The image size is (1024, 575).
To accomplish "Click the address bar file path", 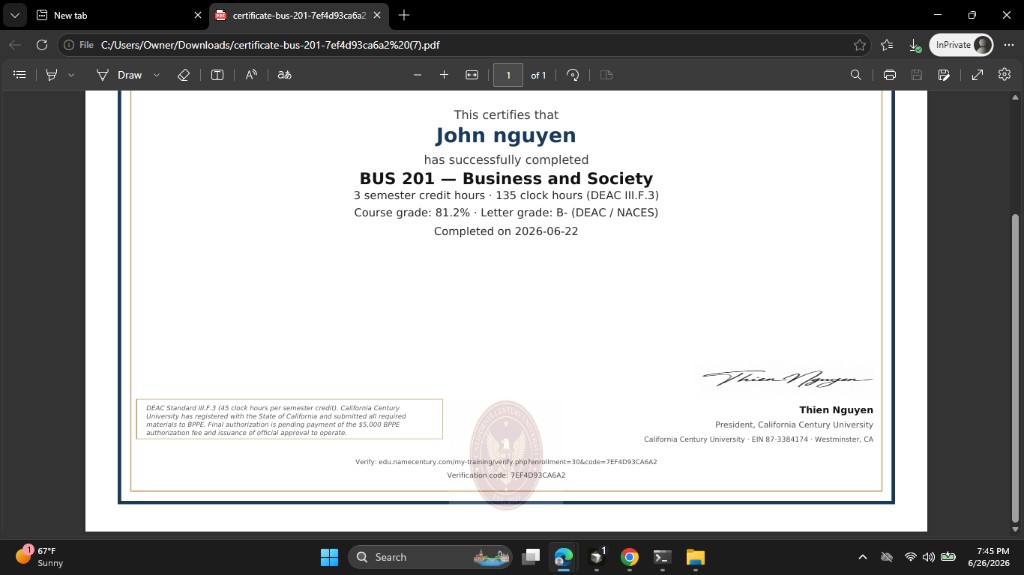I will [270, 45].
